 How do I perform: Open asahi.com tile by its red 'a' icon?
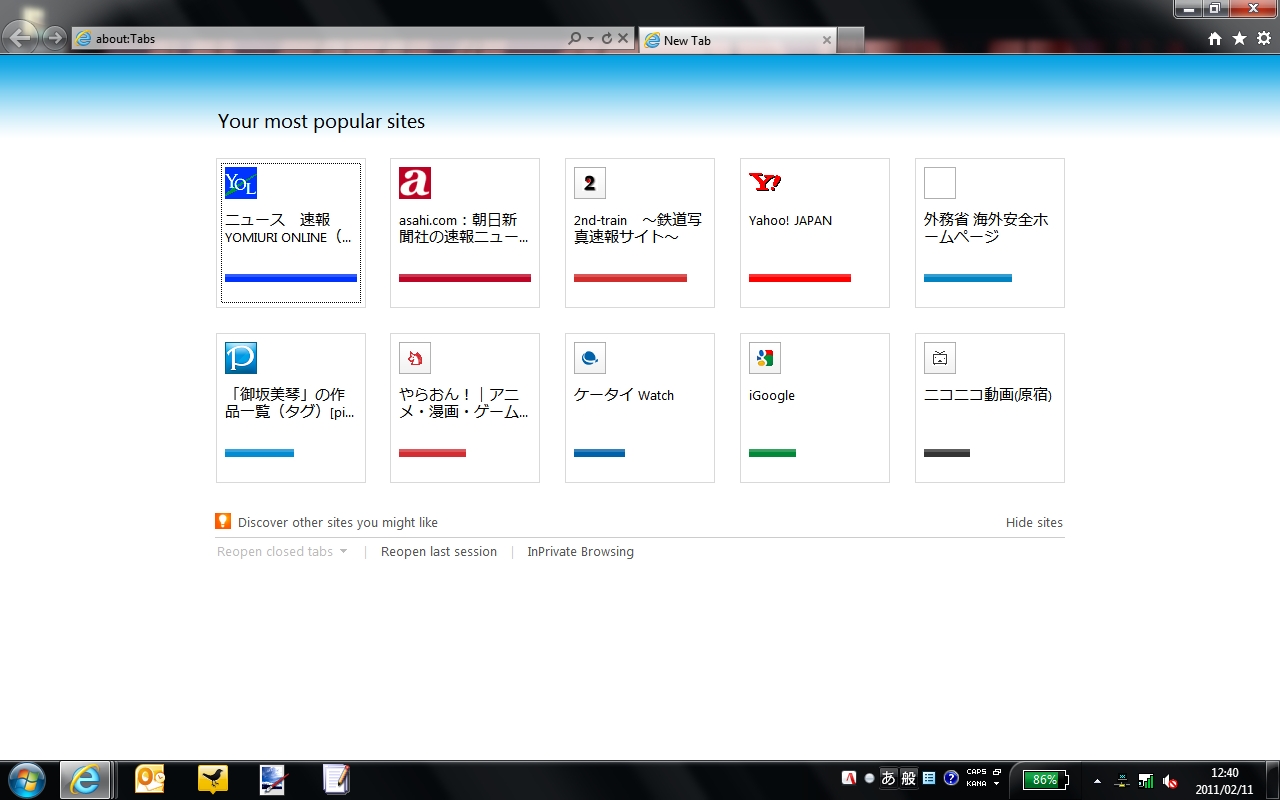(x=415, y=183)
